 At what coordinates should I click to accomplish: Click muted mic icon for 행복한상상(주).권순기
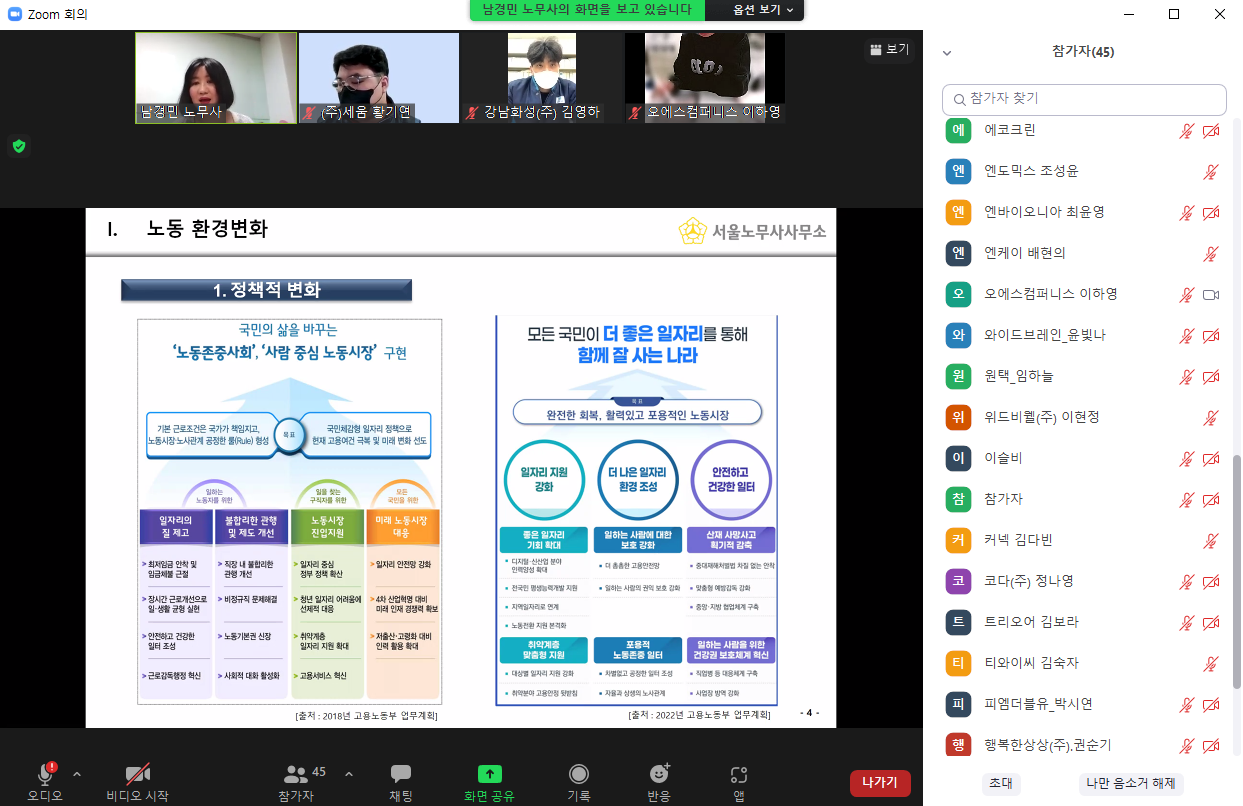pos(1187,745)
